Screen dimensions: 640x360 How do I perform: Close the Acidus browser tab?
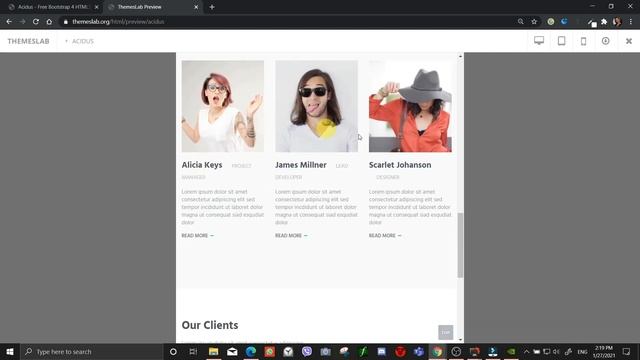pos(96,7)
